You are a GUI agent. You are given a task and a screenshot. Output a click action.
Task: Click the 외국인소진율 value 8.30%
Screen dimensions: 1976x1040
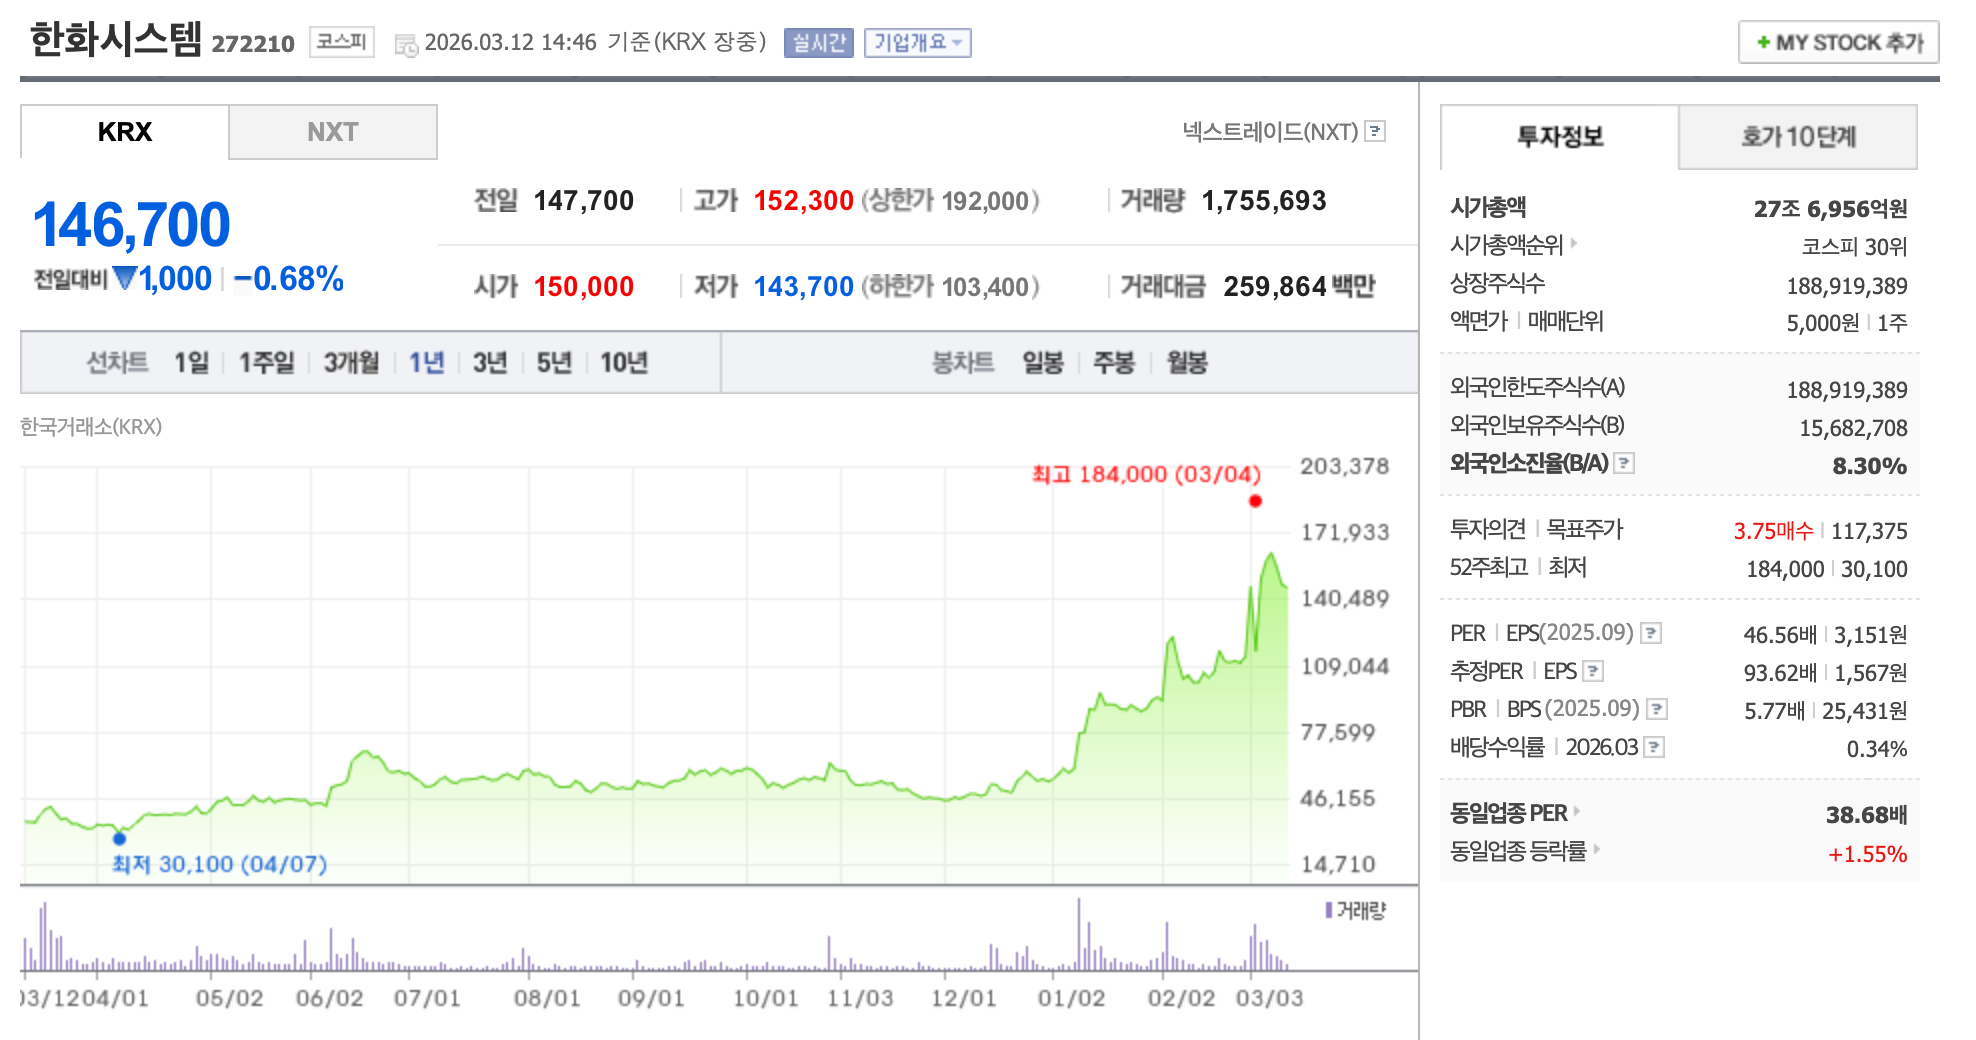click(x=1870, y=466)
